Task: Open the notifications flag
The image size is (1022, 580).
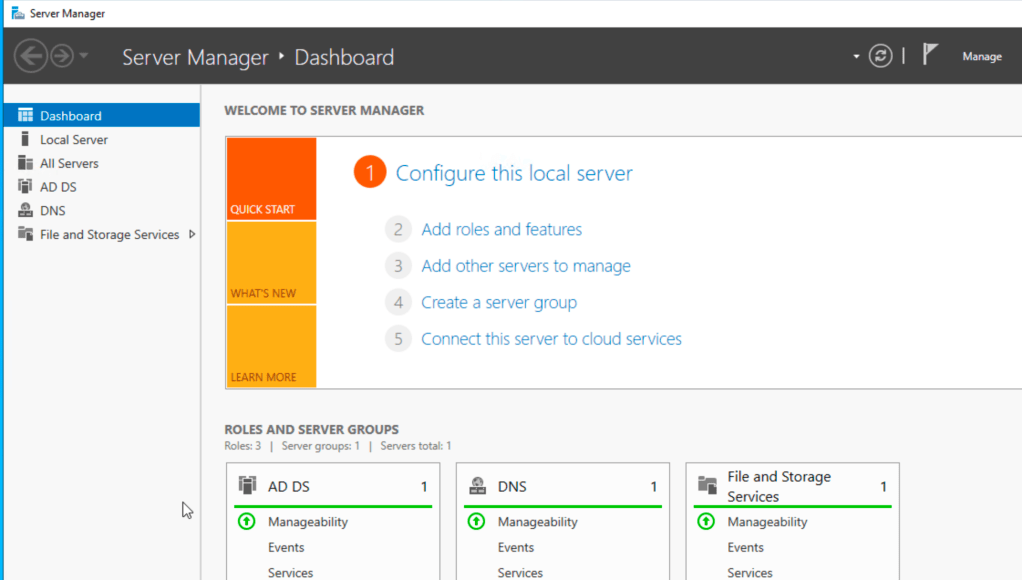Action: pyautogui.click(x=930, y=55)
